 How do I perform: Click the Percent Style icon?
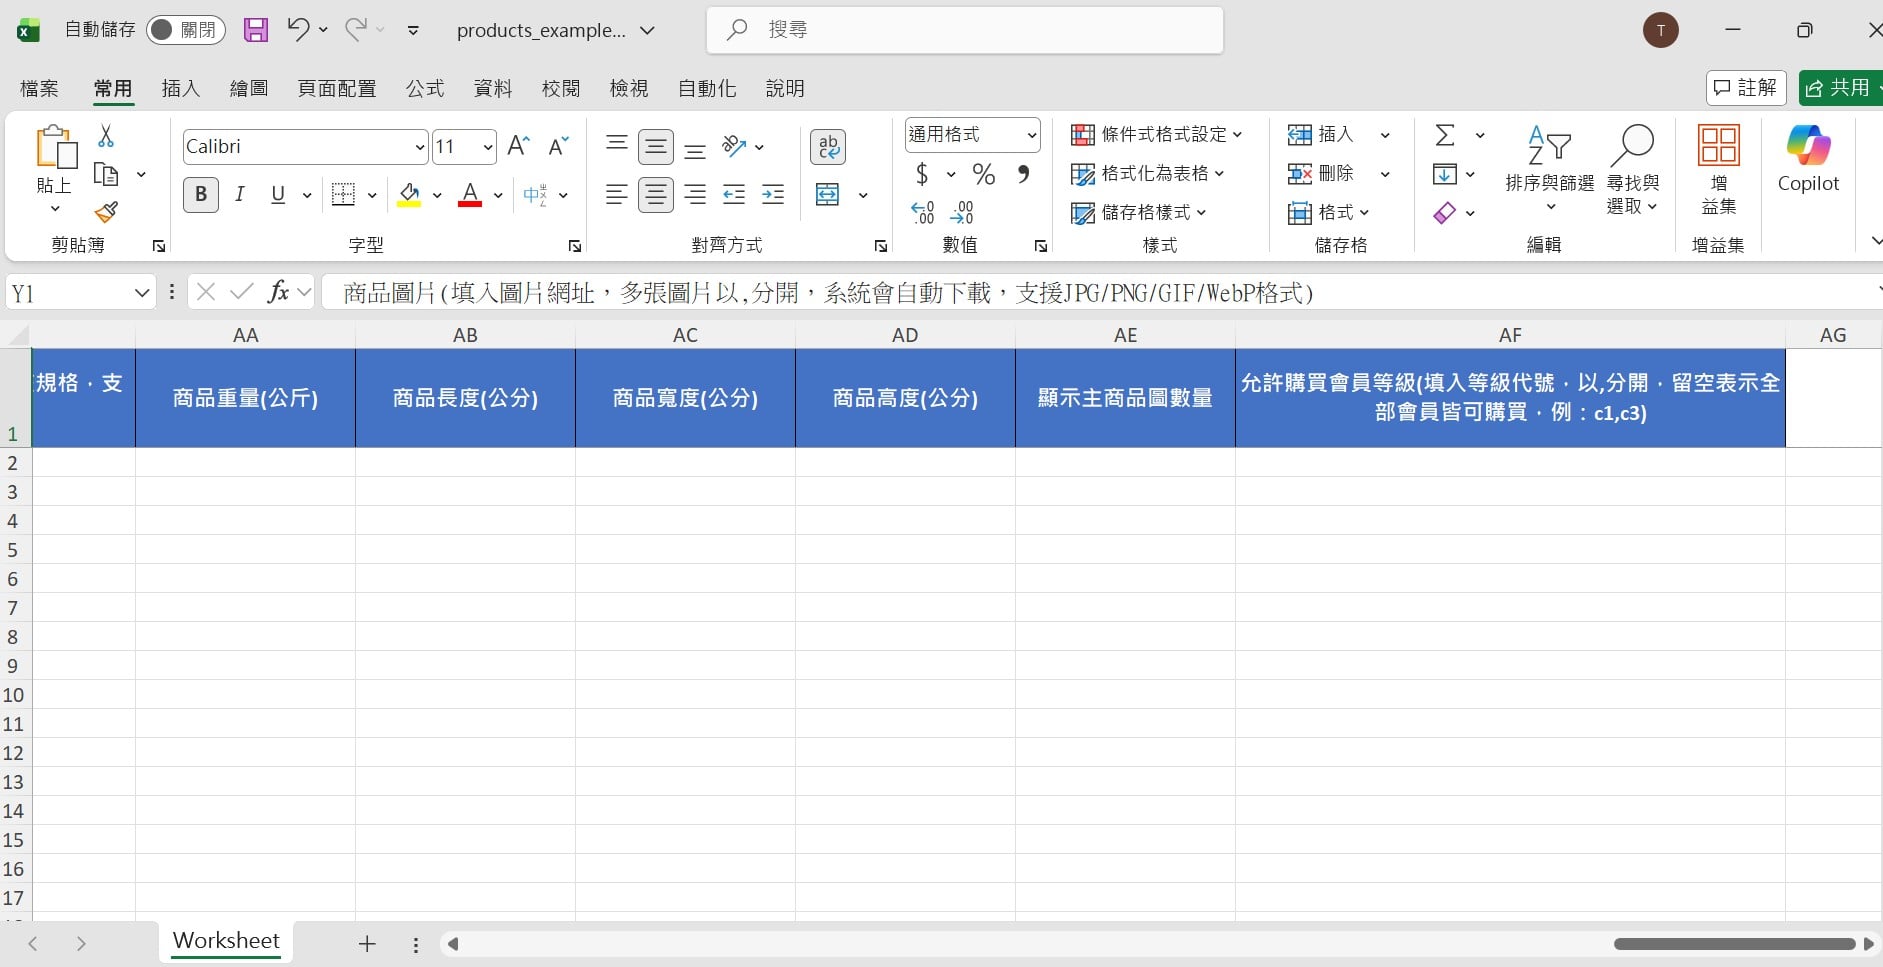point(984,174)
